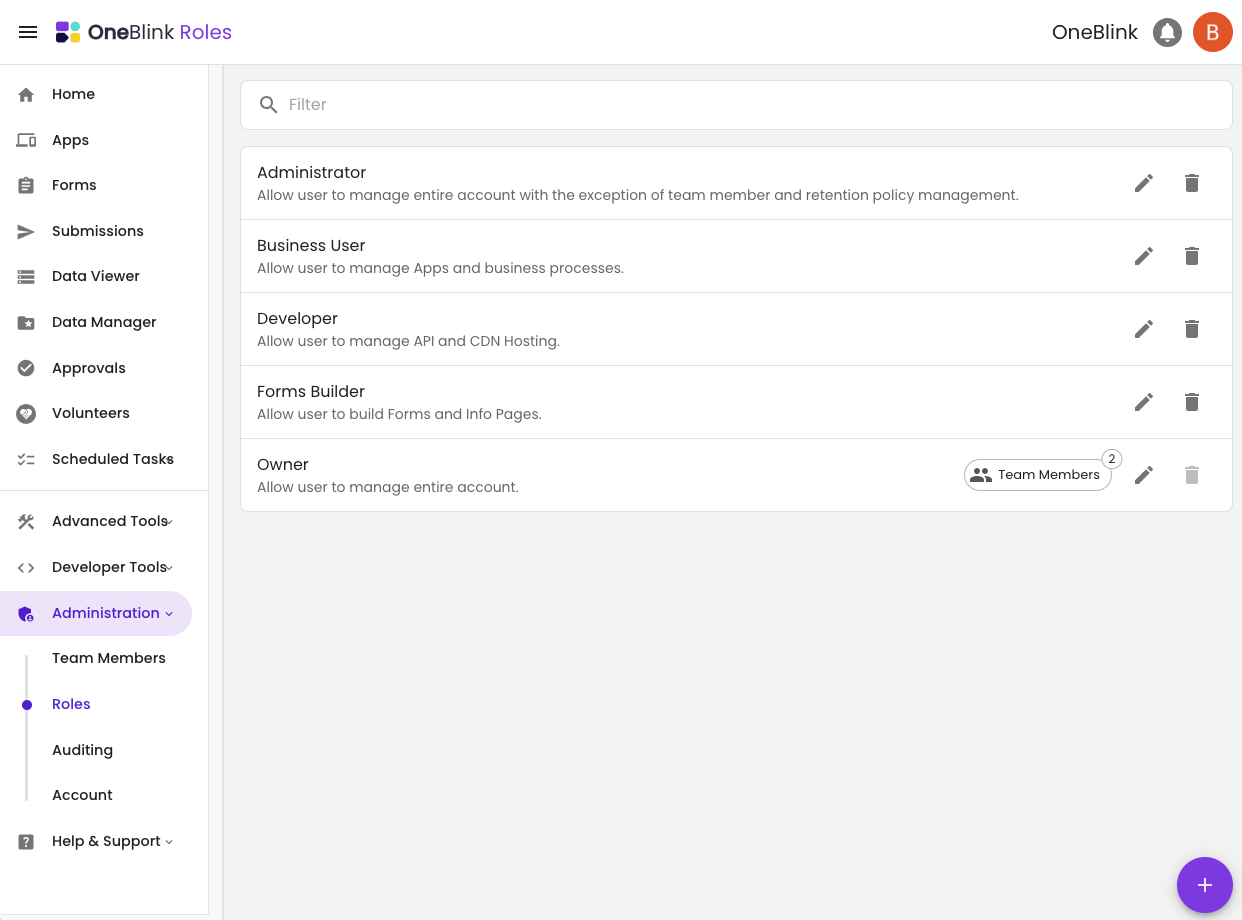
Task: Delete the Forms Builder role trash icon
Action: coord(1191,402)
